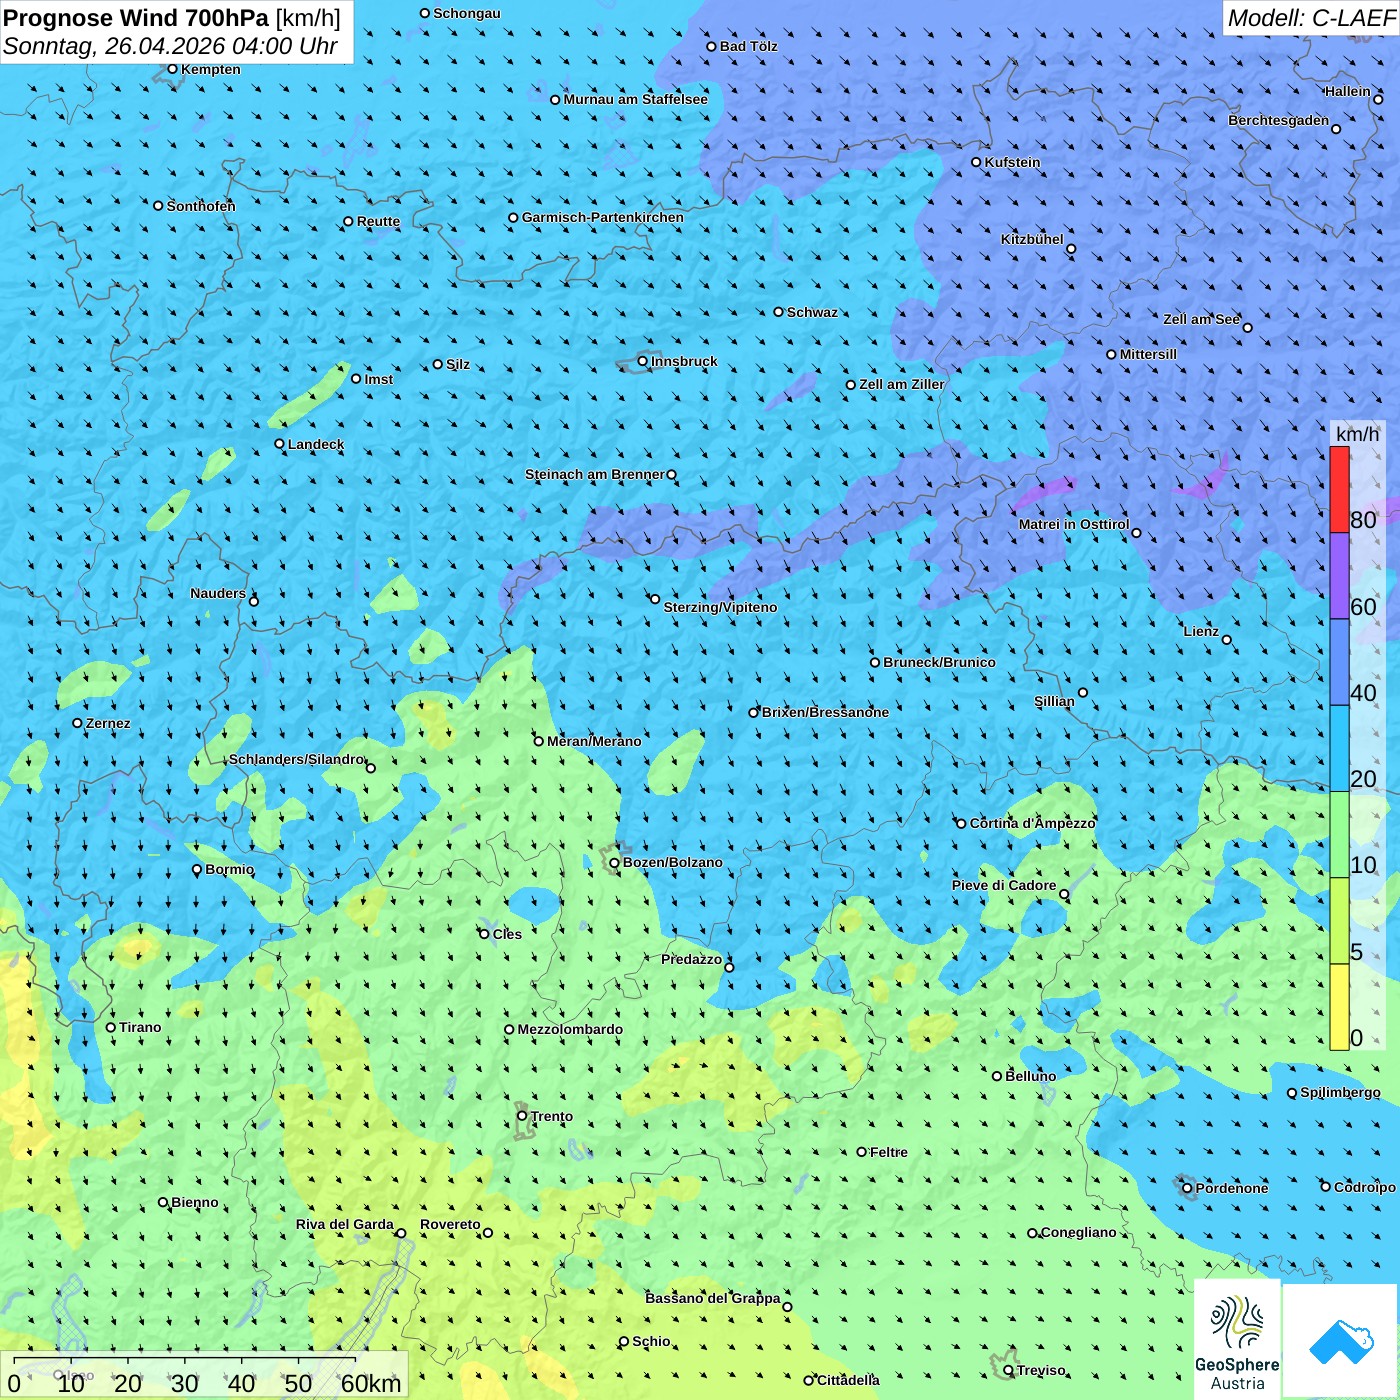
Task: Click the Pordenone city marker dot
Action: point(1187,1189)
